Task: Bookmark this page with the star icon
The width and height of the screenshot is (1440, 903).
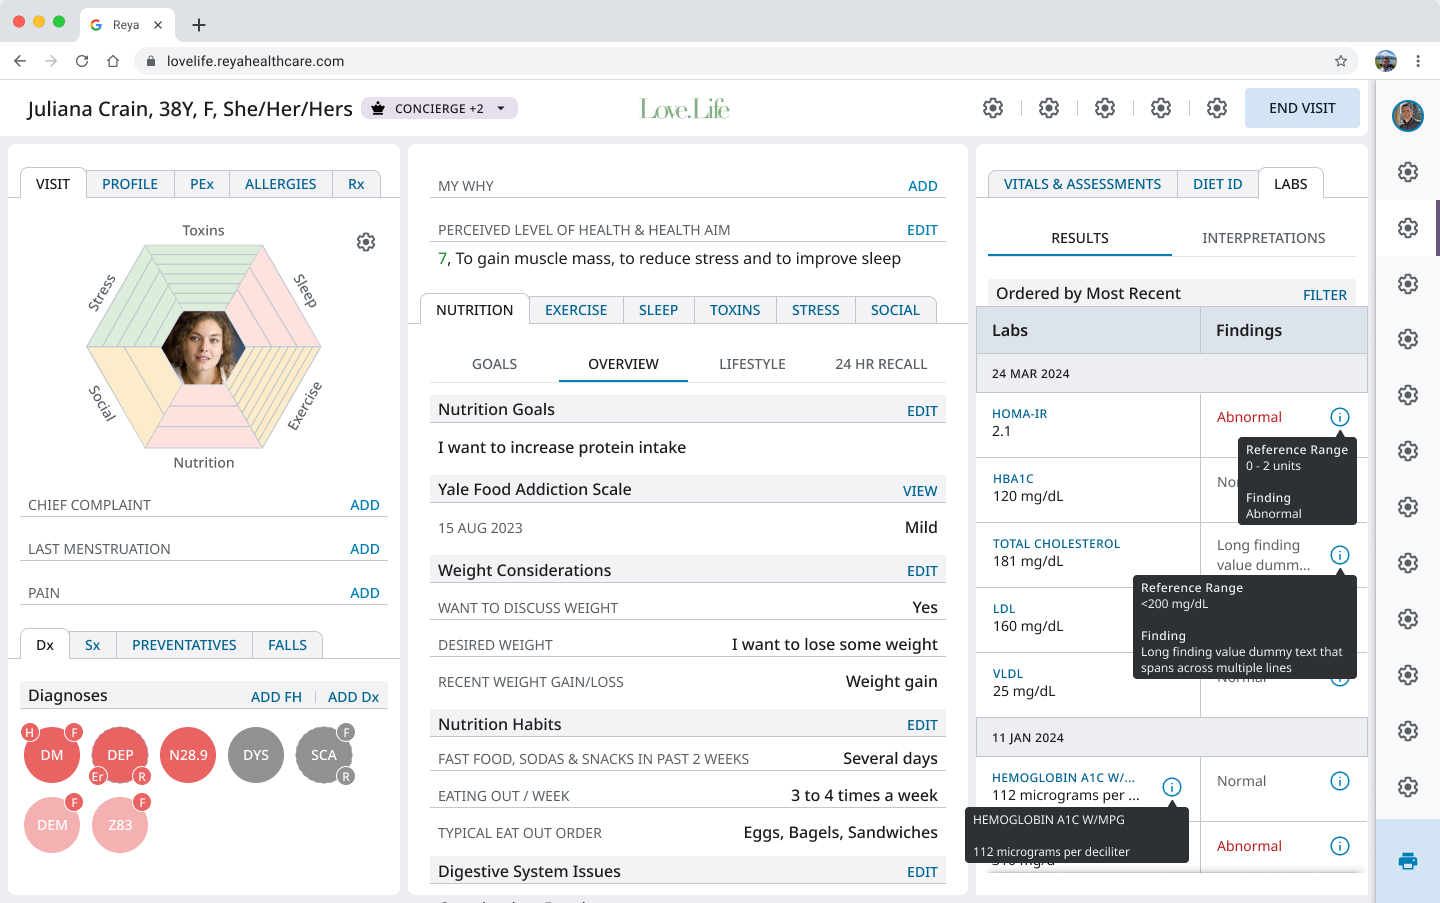Action: click(1340, 61)
